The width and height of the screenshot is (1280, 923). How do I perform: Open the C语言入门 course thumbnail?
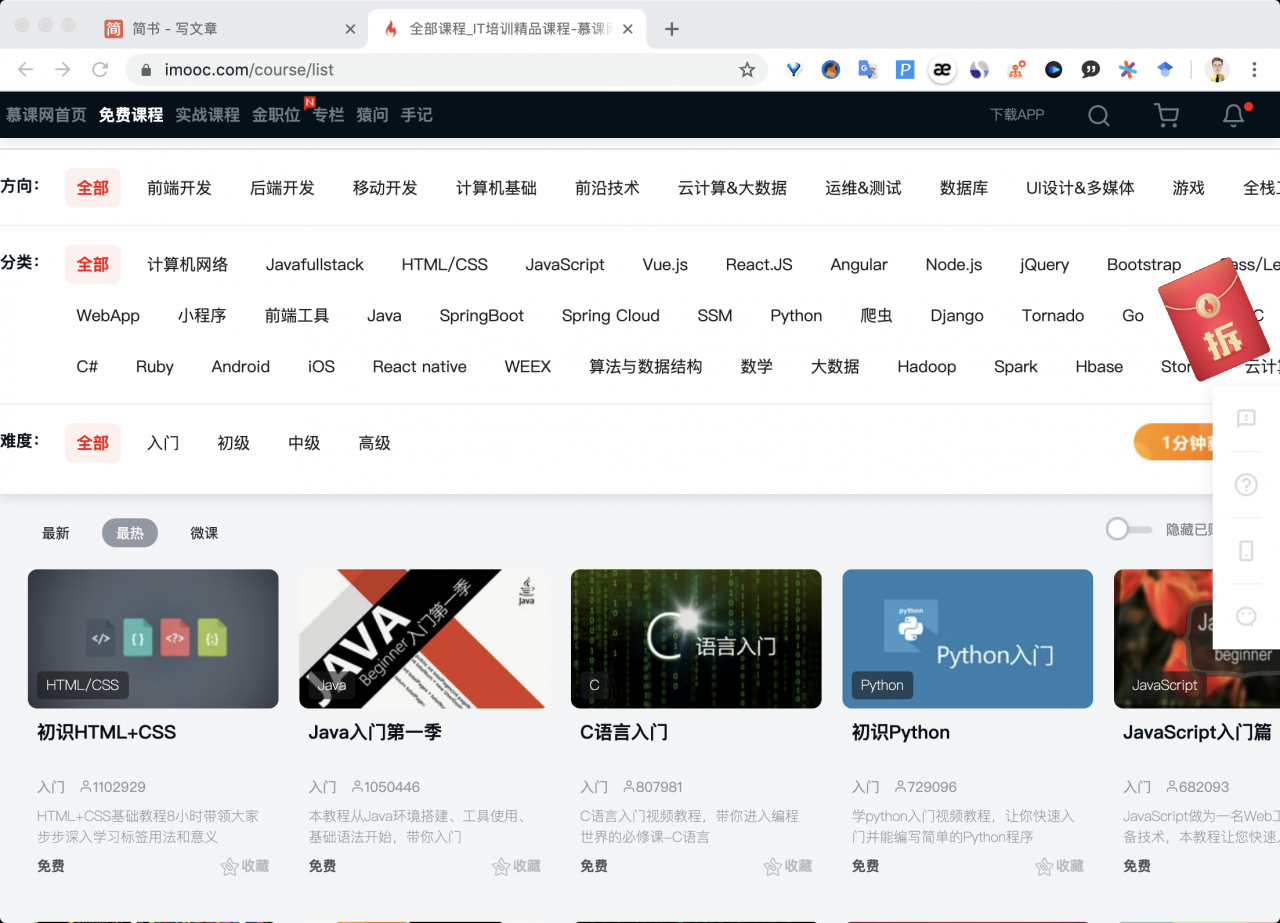(x=696, y=639)
